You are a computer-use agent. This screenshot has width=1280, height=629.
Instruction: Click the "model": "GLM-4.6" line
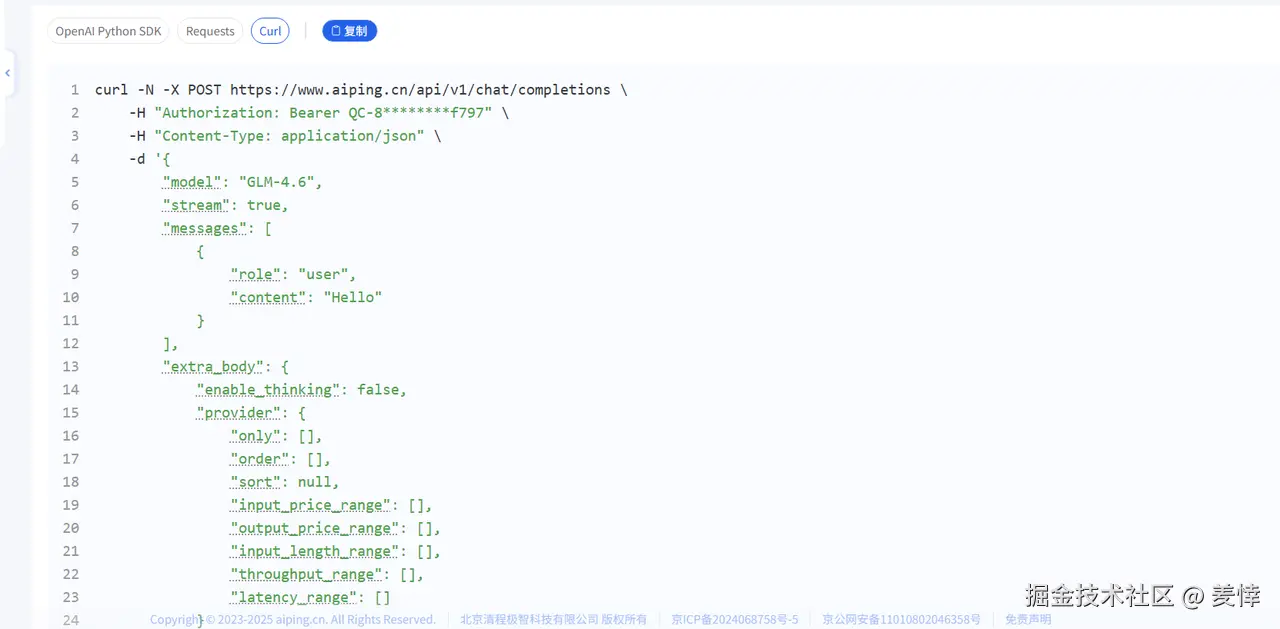(243, 182)
